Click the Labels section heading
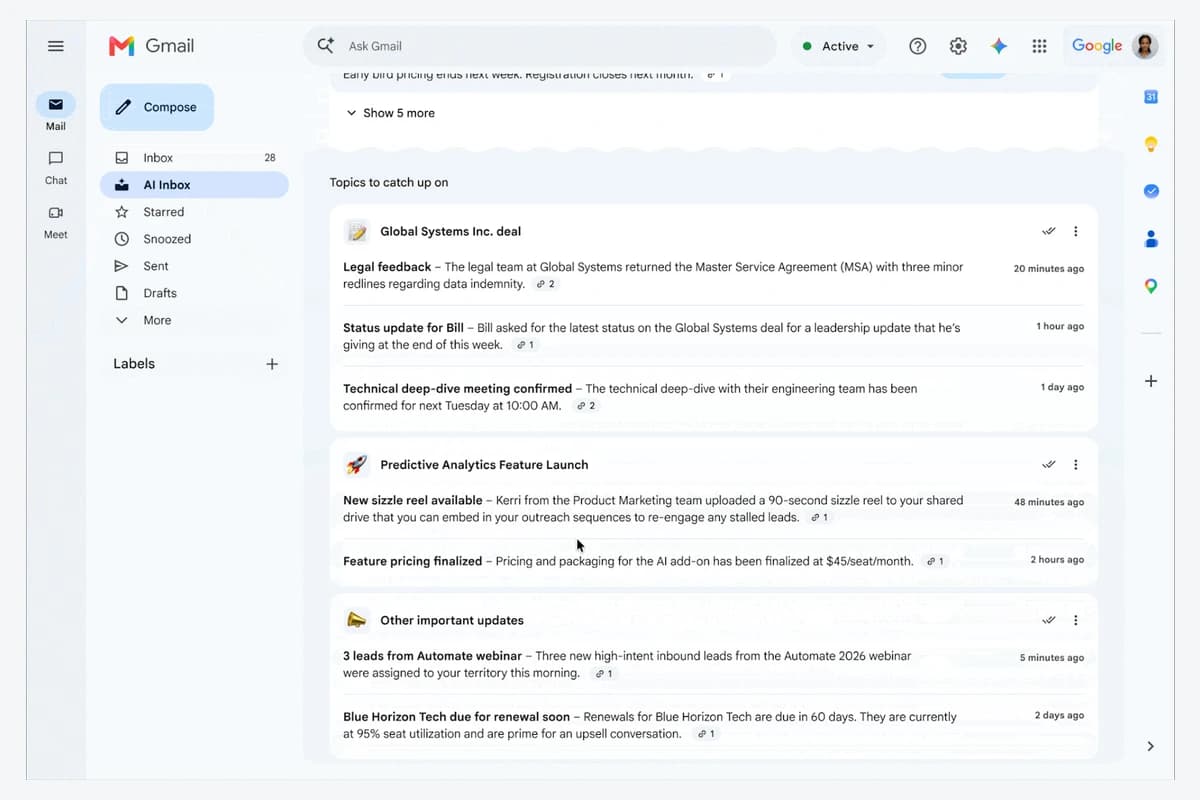This screenshot has width=1200, height=800. point(134,364)
